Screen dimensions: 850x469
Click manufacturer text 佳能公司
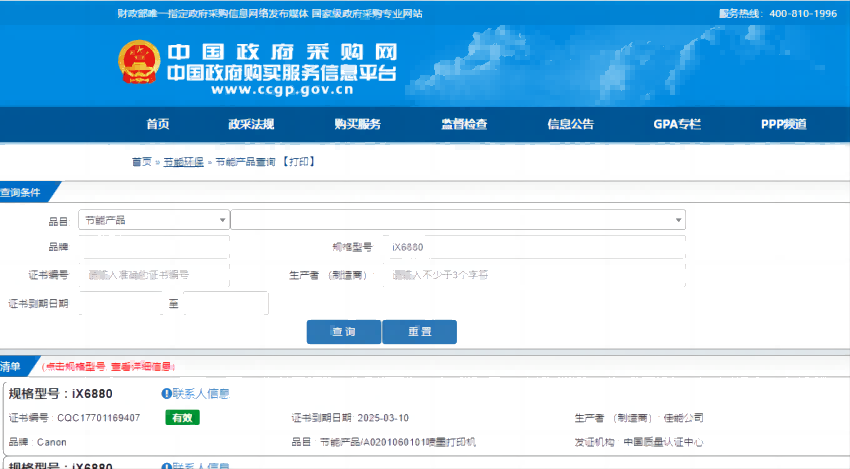point(684,418)
